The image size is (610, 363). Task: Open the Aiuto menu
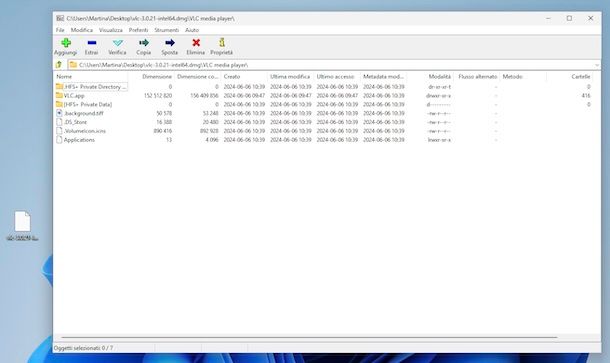[x=192, y=30]
